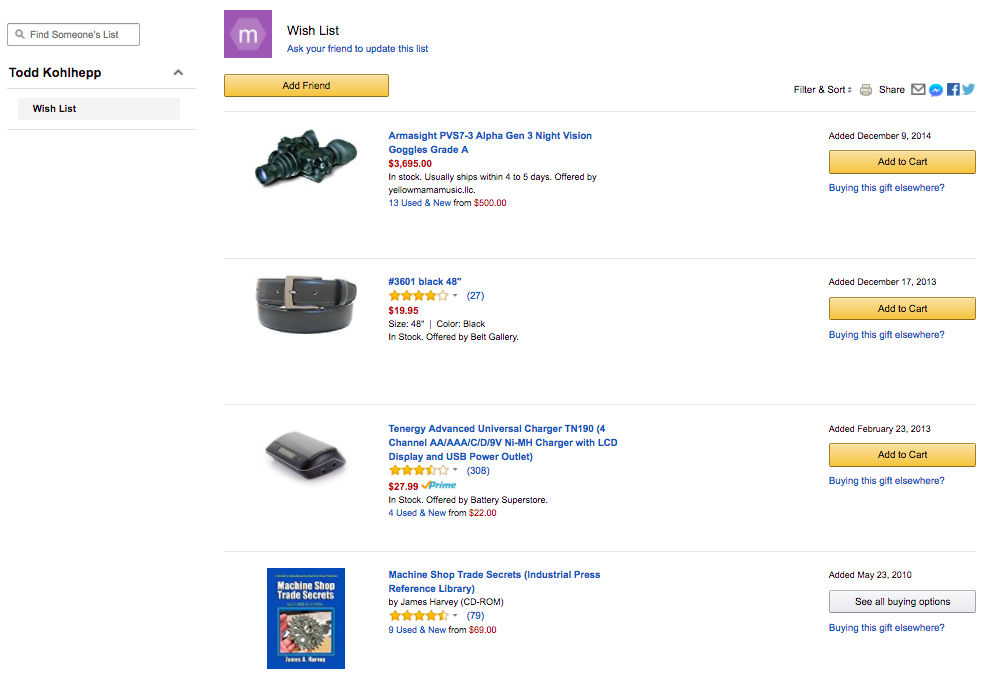Screen dimensions: 989x690
Task: Add the #3601 black belt to cart
Action: click(901, 308)
